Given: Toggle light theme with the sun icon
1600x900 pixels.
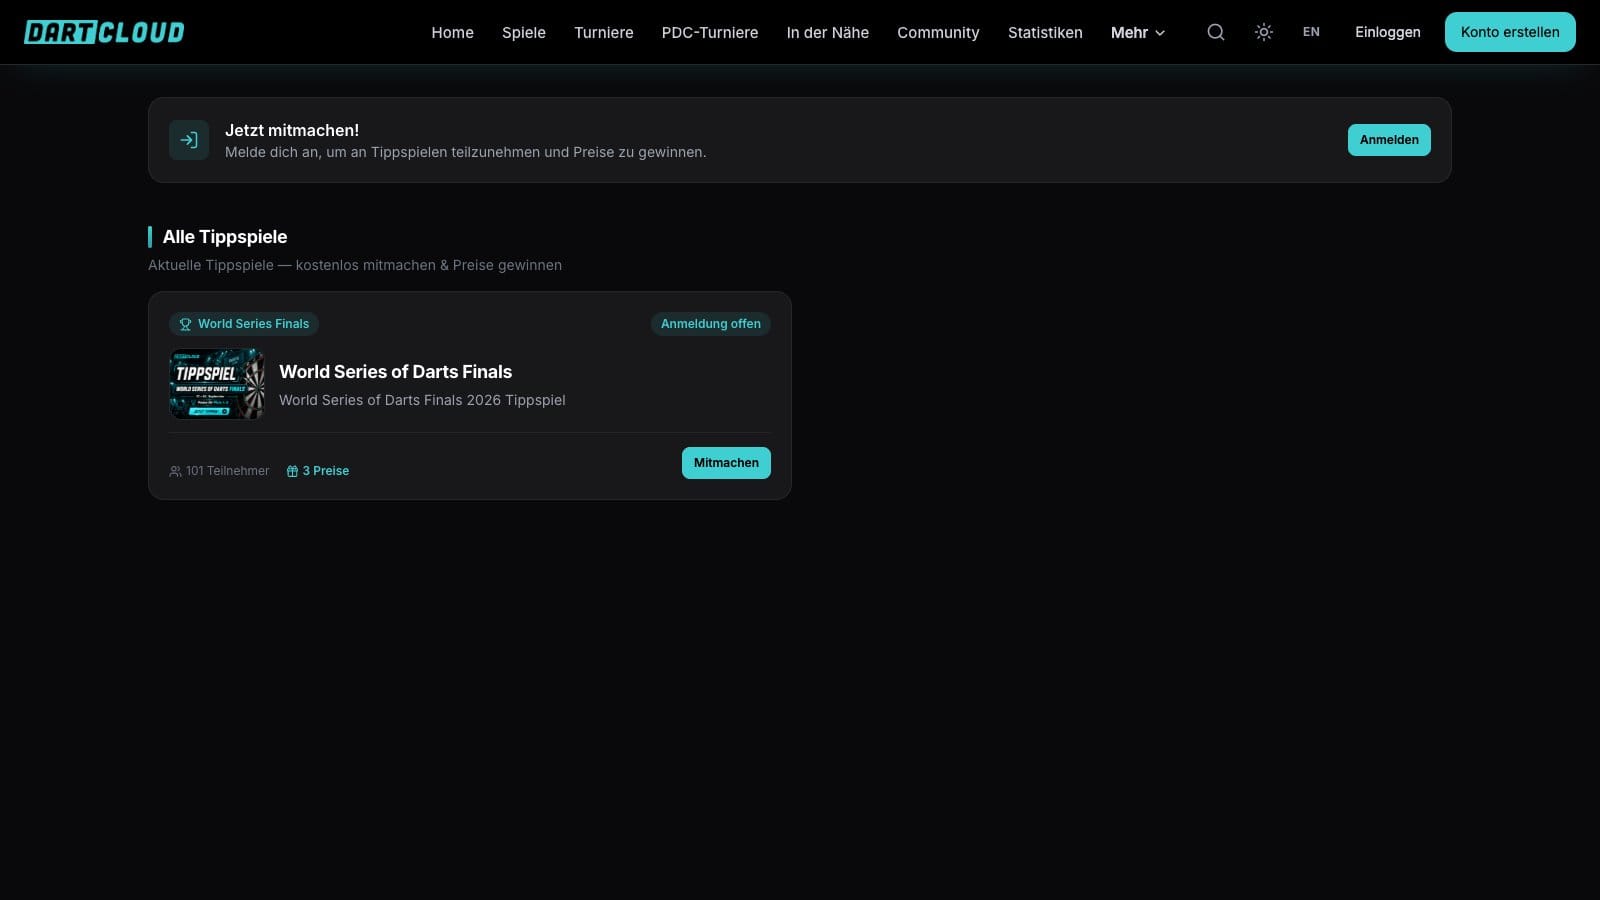Looking at the screenshot, I should [x=1264, y=32].
